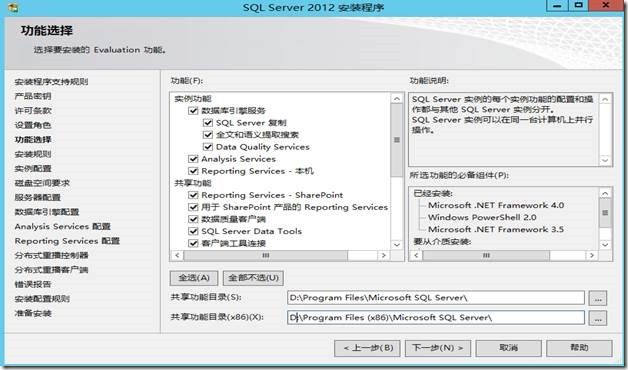Toggle SQL Server Data Tools checkbox

(x=193, y=231)
